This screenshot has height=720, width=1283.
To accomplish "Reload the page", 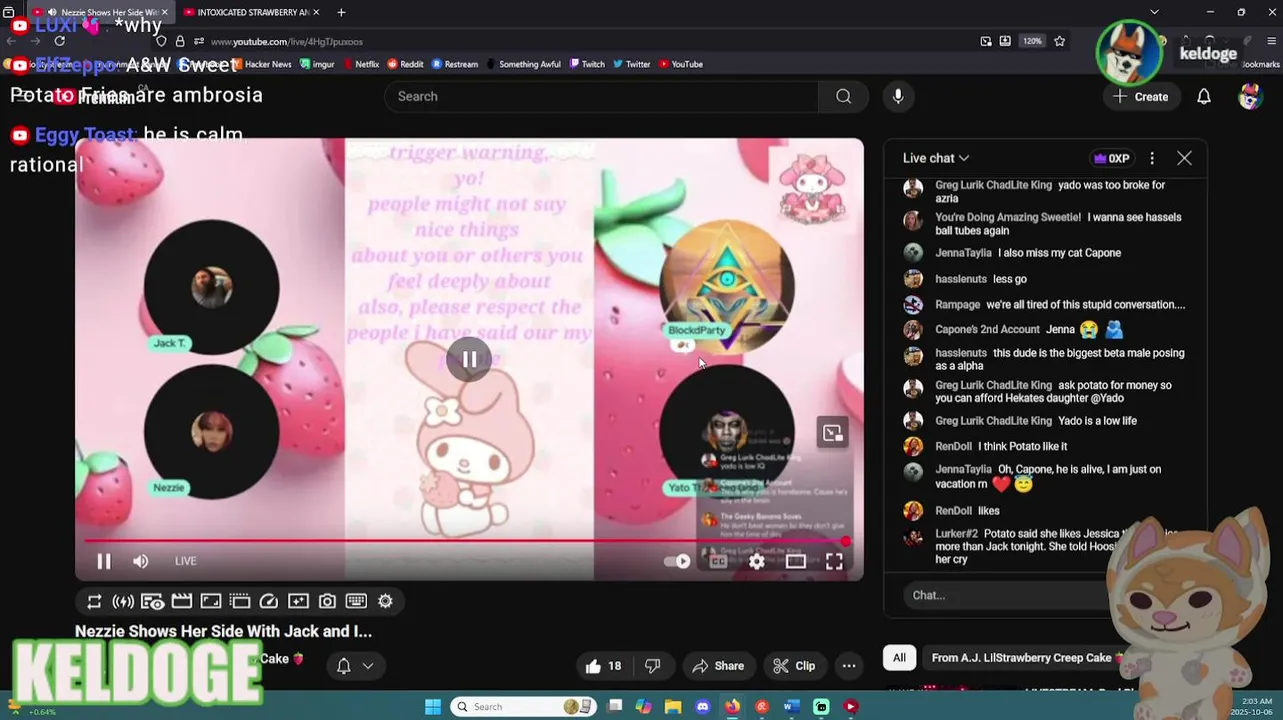I will coord(60,41).
